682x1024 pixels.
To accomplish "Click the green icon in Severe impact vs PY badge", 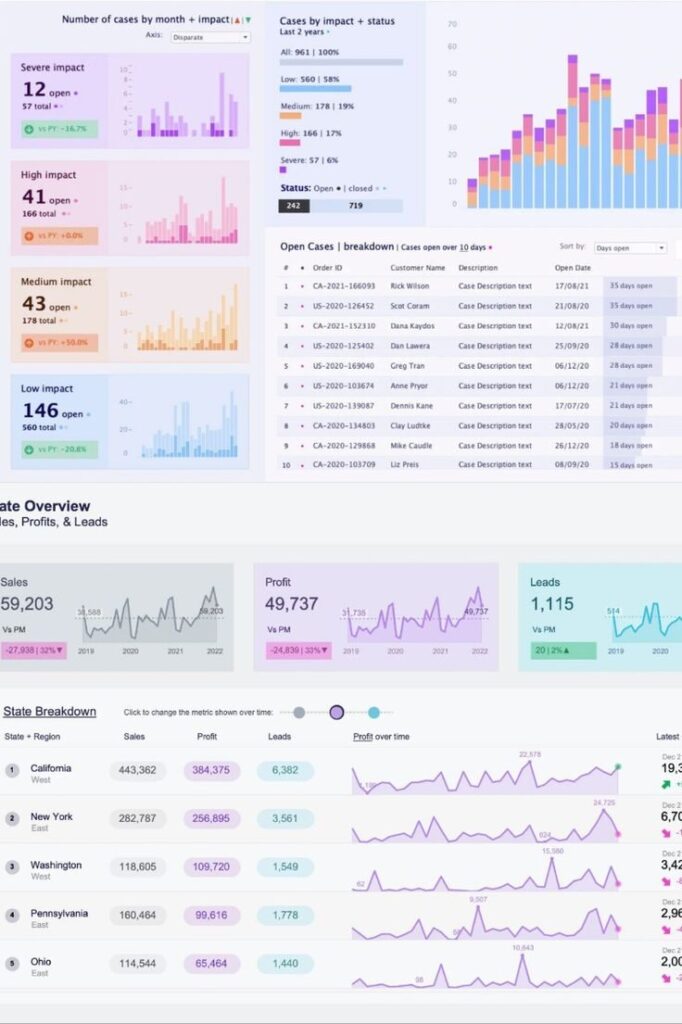I will click(29, 129).
